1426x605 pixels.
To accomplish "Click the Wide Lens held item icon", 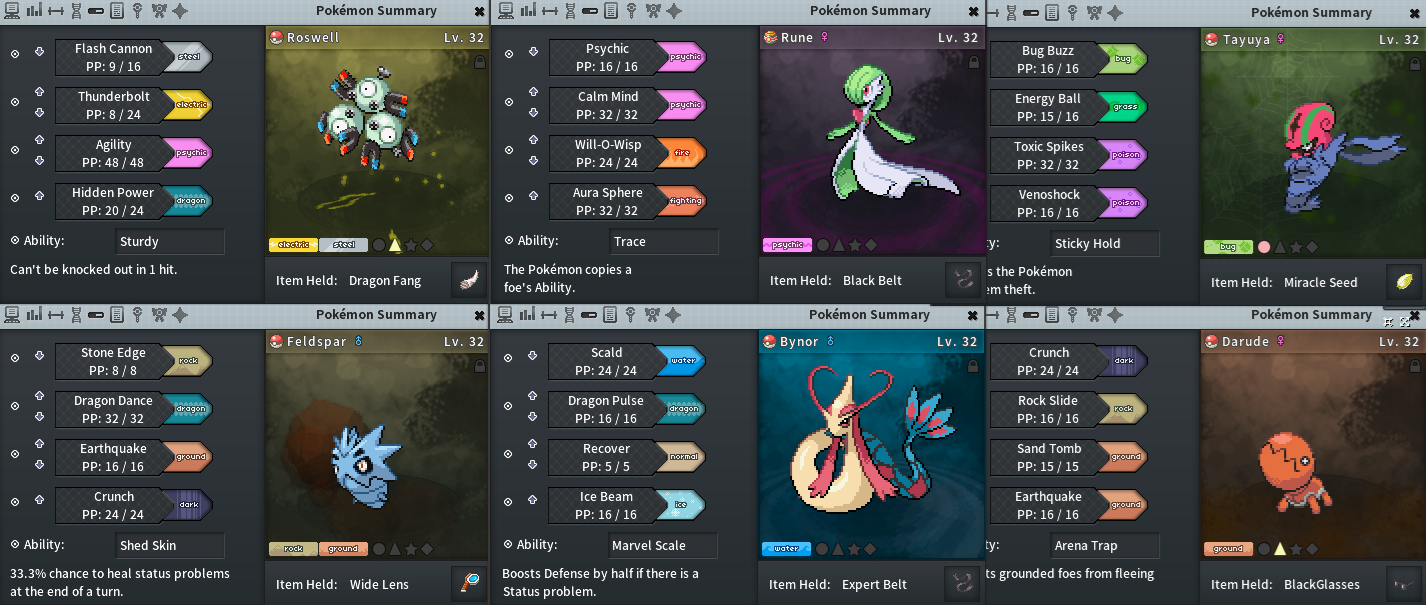I will tap(469, 584).
